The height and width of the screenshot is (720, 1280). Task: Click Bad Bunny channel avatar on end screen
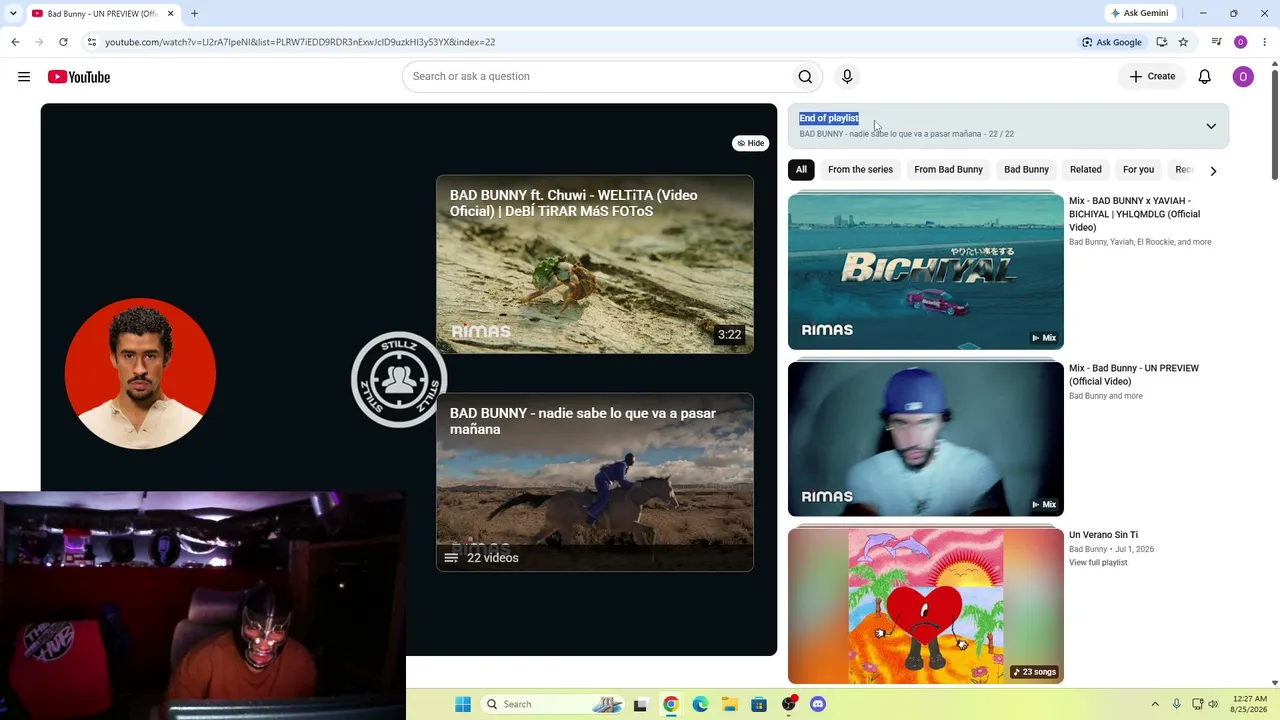coord(140,373)
